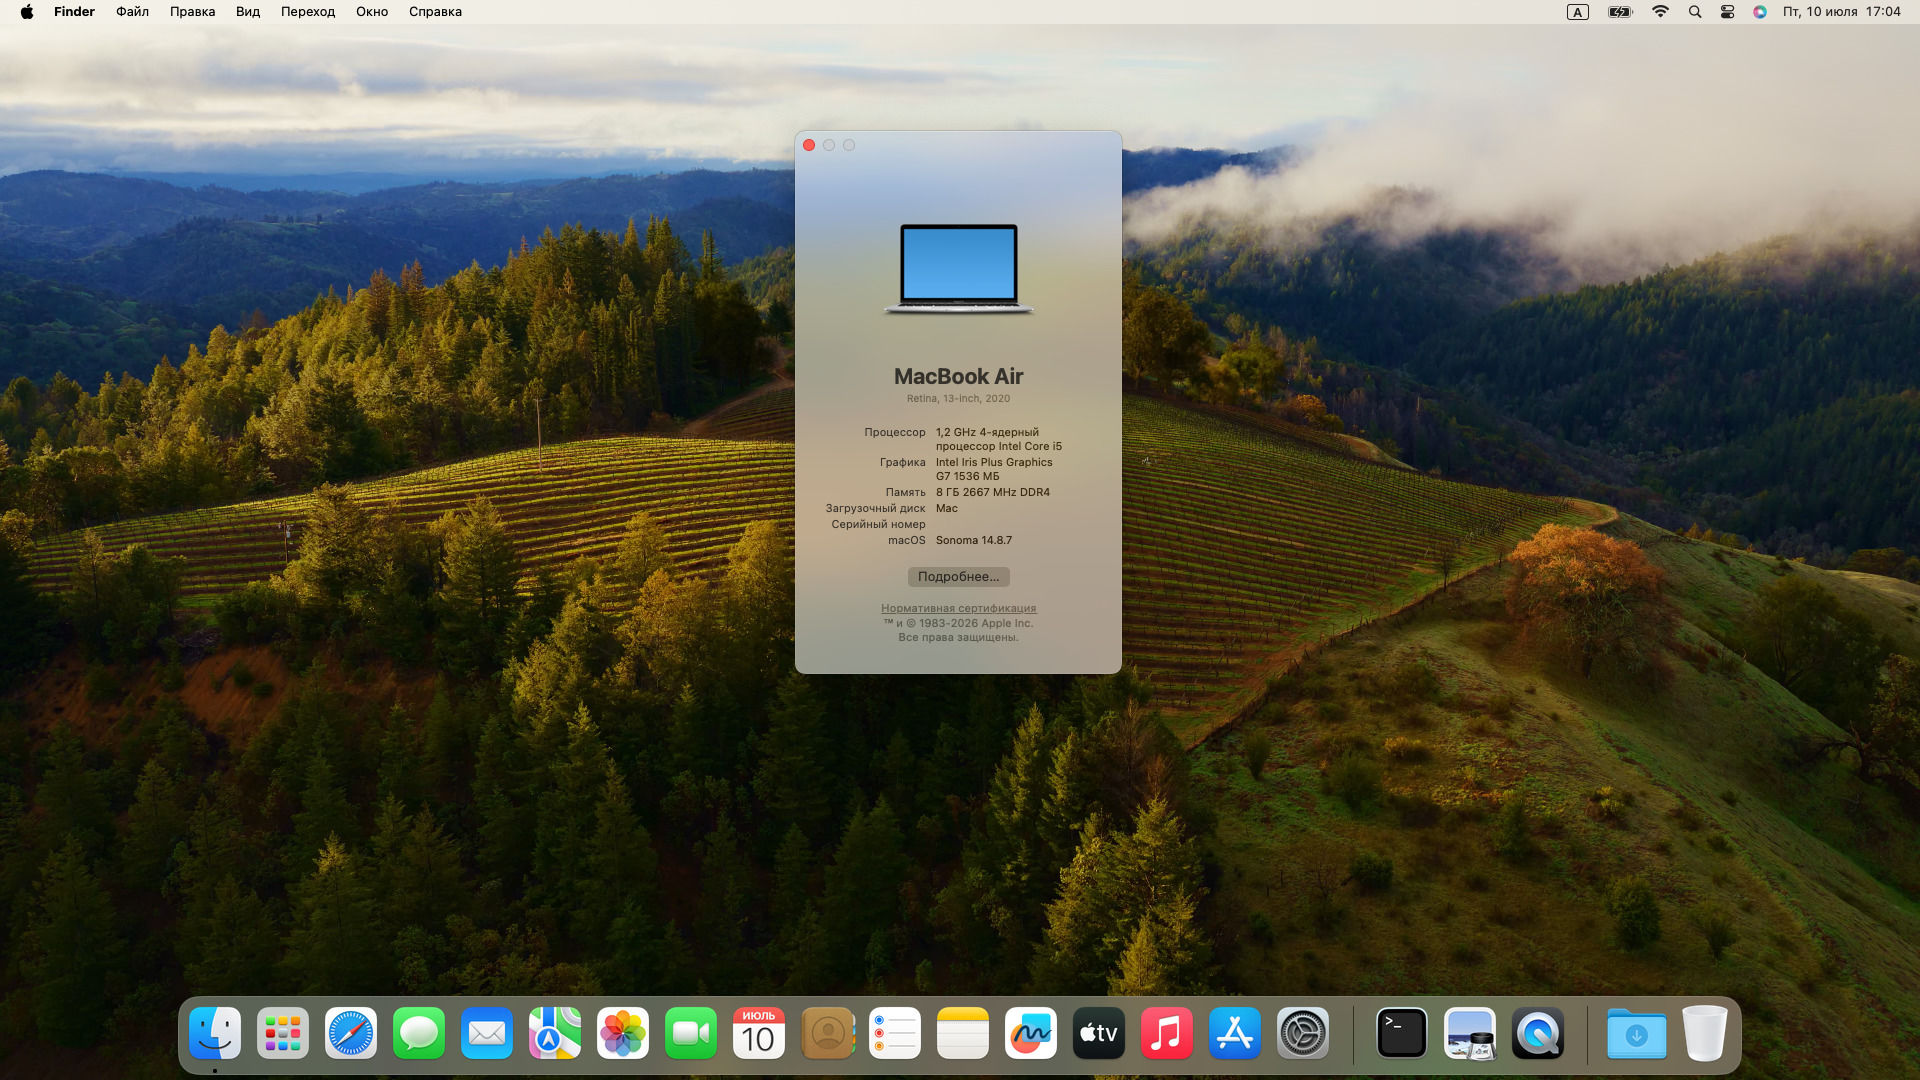Show battery status in menu bar
Image resolution: width=1920 pixels, height=1080 pixels.
tap(1620, 12)
